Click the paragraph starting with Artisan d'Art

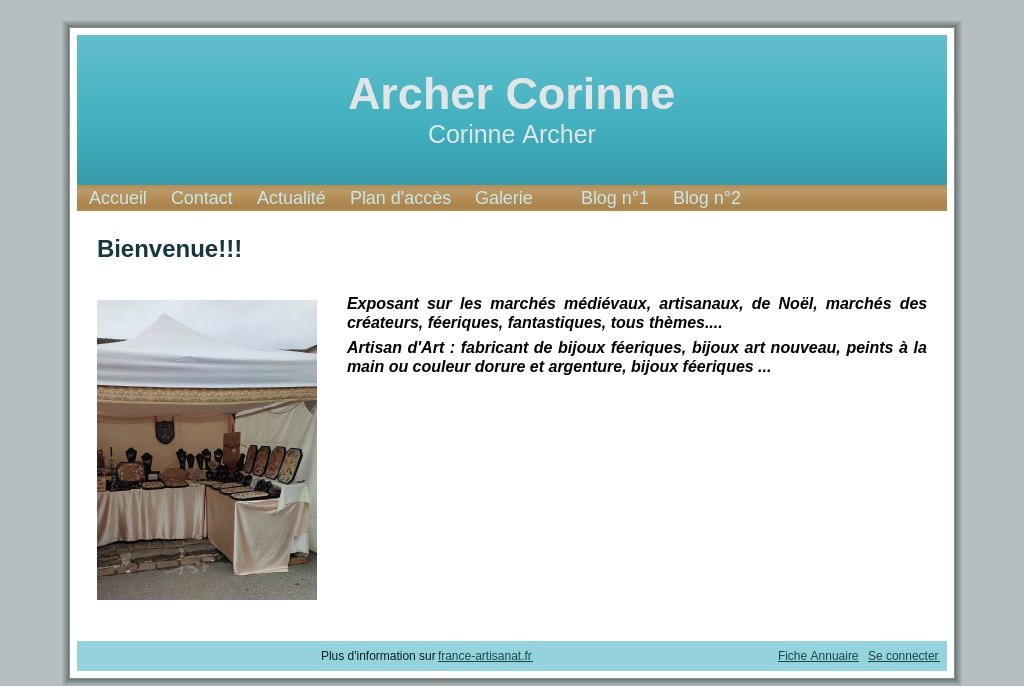point(637,357)
